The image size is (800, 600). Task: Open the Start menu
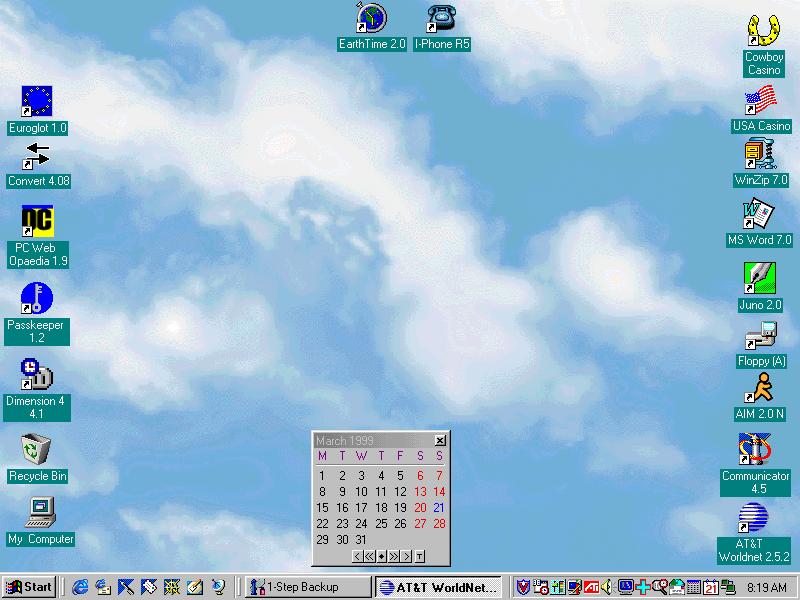(x=29, y=587)
